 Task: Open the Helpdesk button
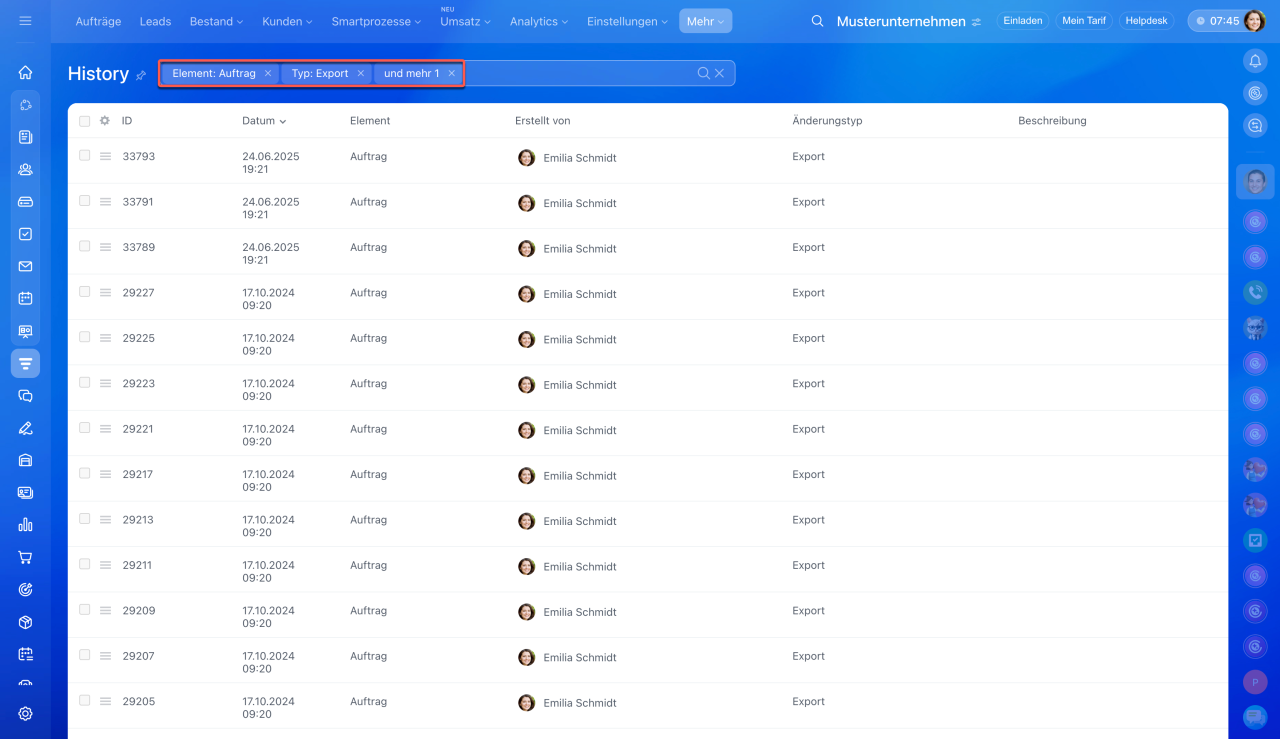[1146, 21]
